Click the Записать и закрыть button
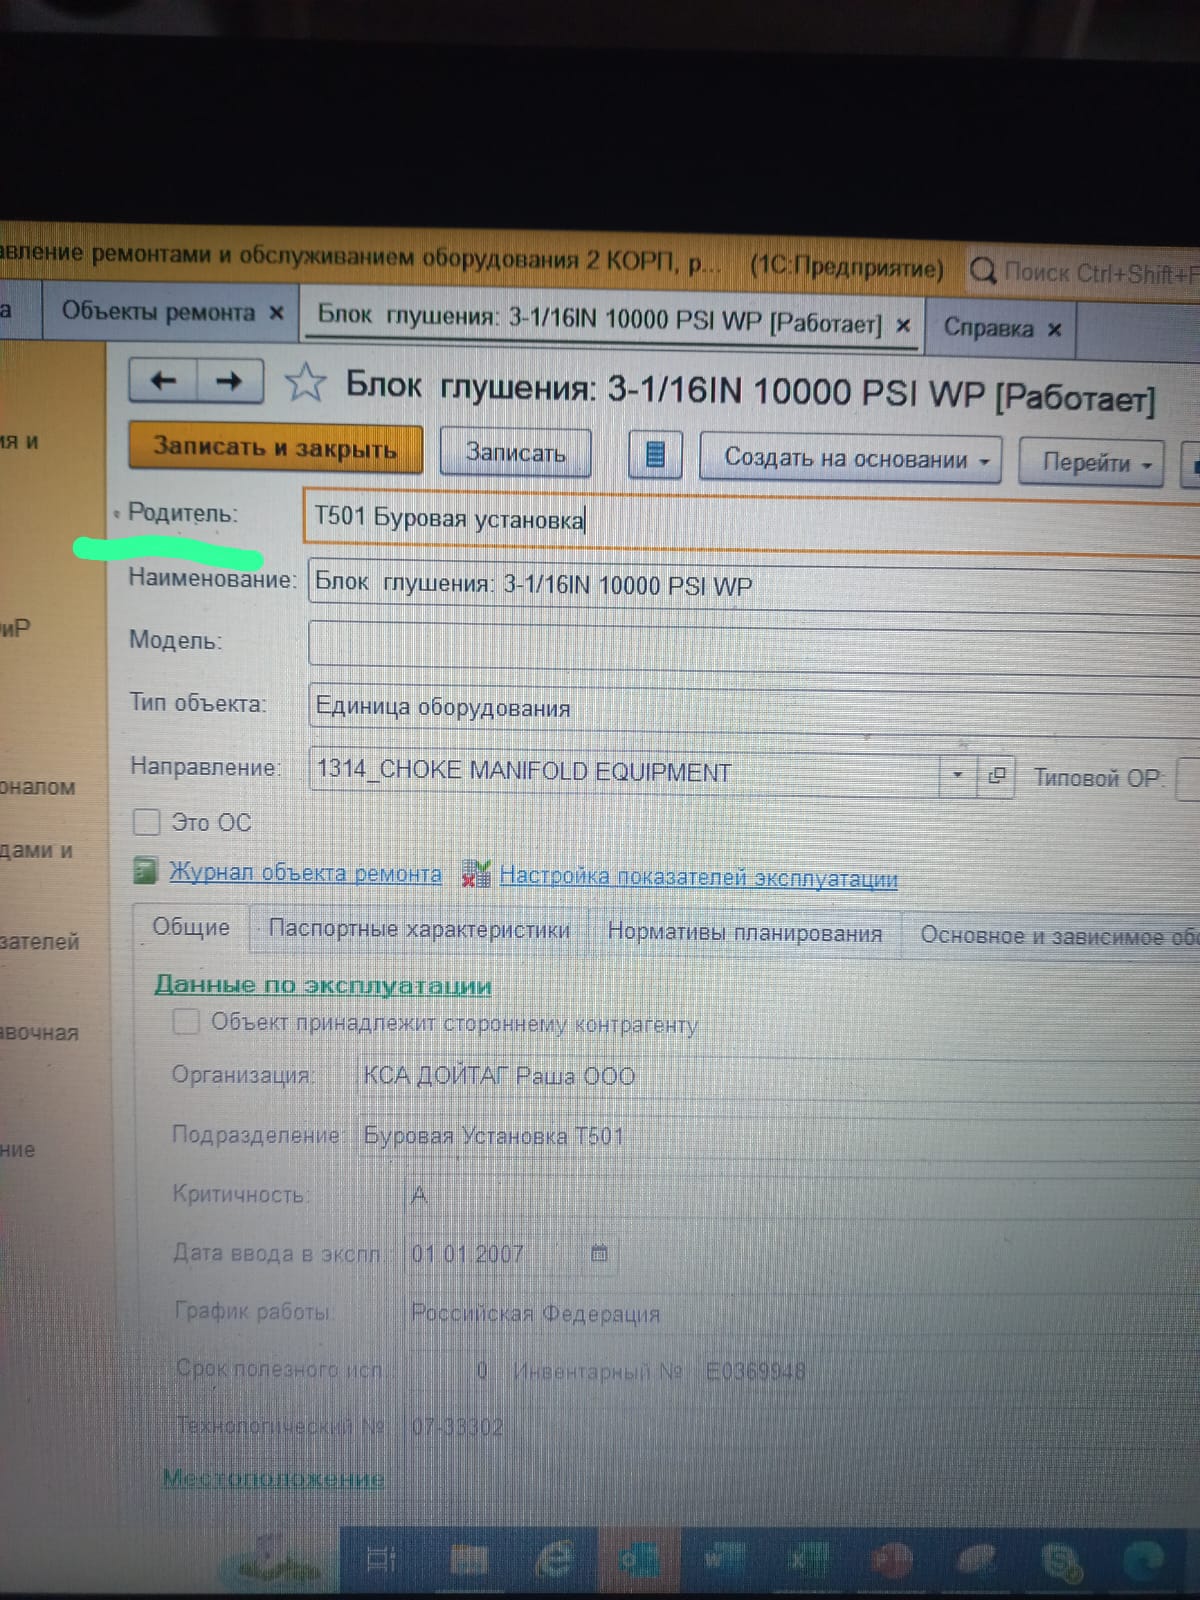Image resolution: width=1200 pixels, height=1600 pixels. [x=275, y=447]
